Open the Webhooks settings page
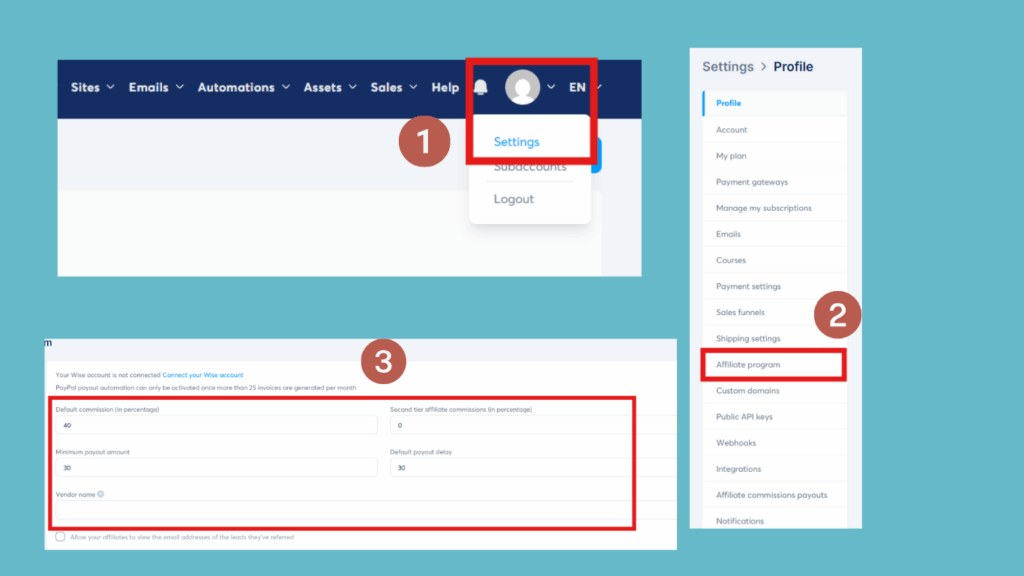The width and height of the screenshot is (1024, 576). (739, 442)
